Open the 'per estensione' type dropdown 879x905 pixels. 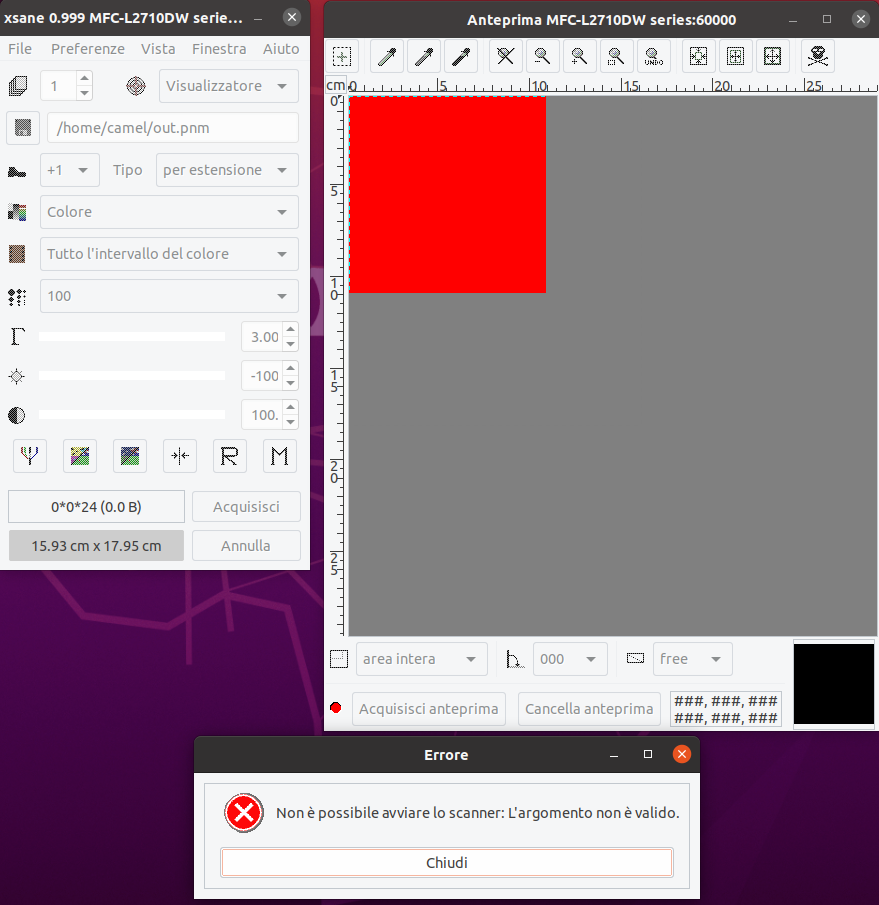[x=227, y=170]
